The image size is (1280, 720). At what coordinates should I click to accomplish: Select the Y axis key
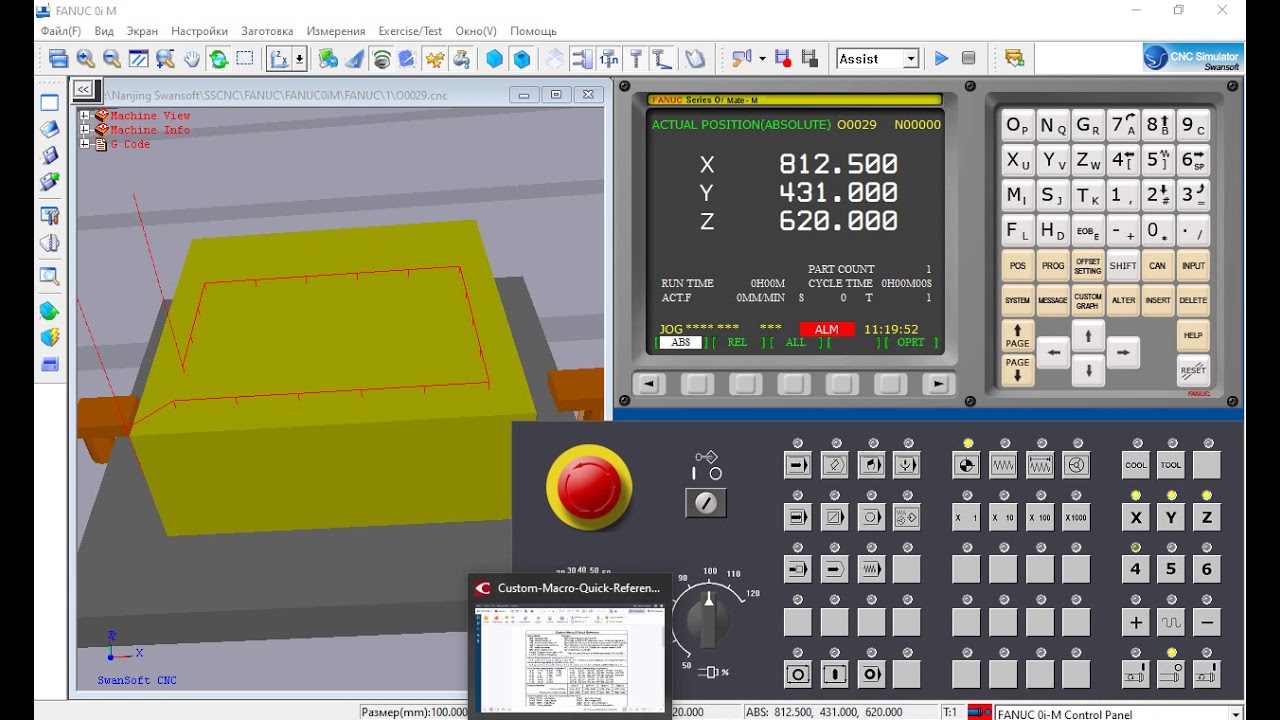click(1171, 517)
